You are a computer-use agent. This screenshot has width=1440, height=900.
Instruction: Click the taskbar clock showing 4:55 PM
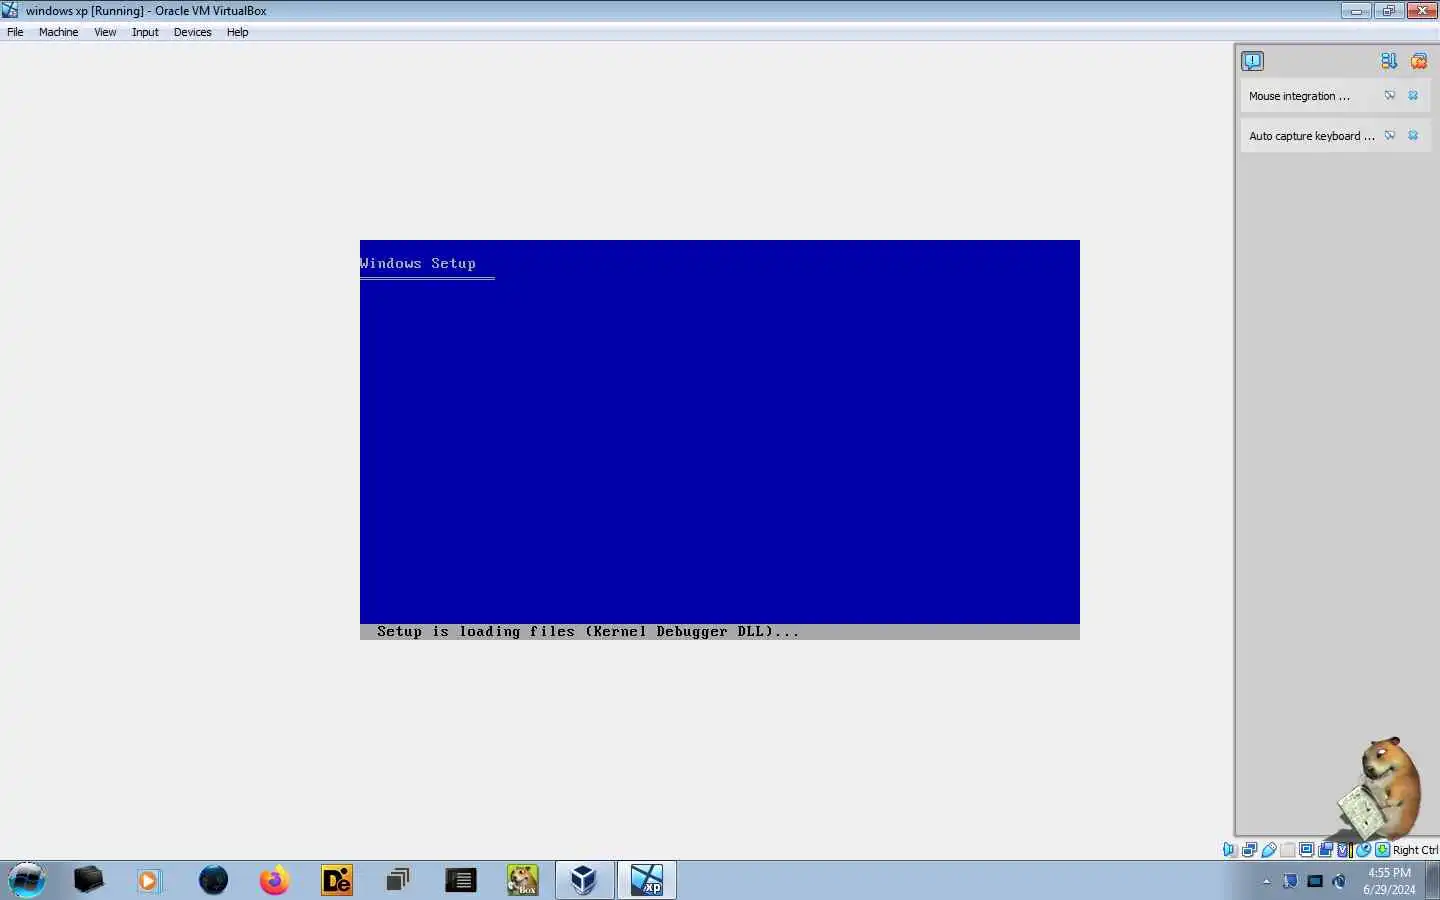(1389, 880)
